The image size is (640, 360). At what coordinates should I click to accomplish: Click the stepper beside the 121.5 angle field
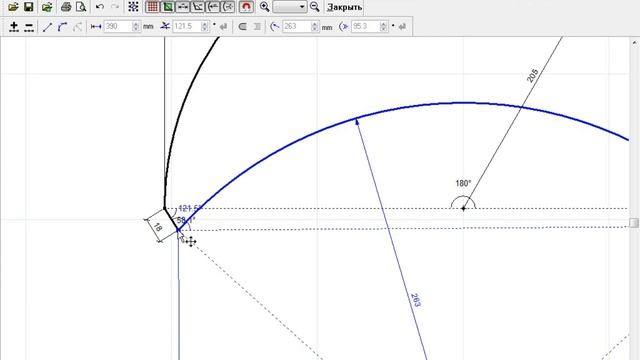click(205, 27)
